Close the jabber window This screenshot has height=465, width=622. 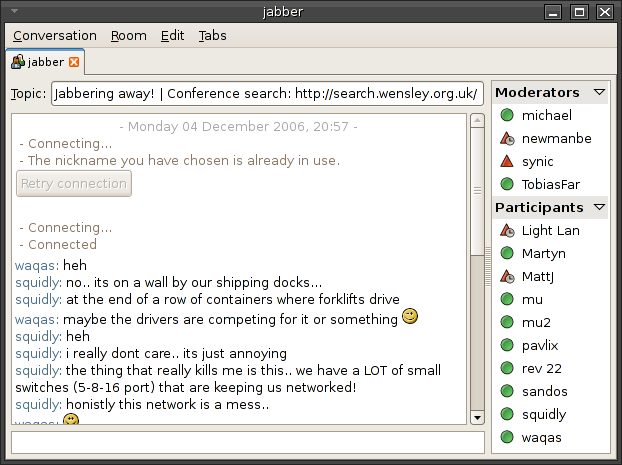[605, 12]
